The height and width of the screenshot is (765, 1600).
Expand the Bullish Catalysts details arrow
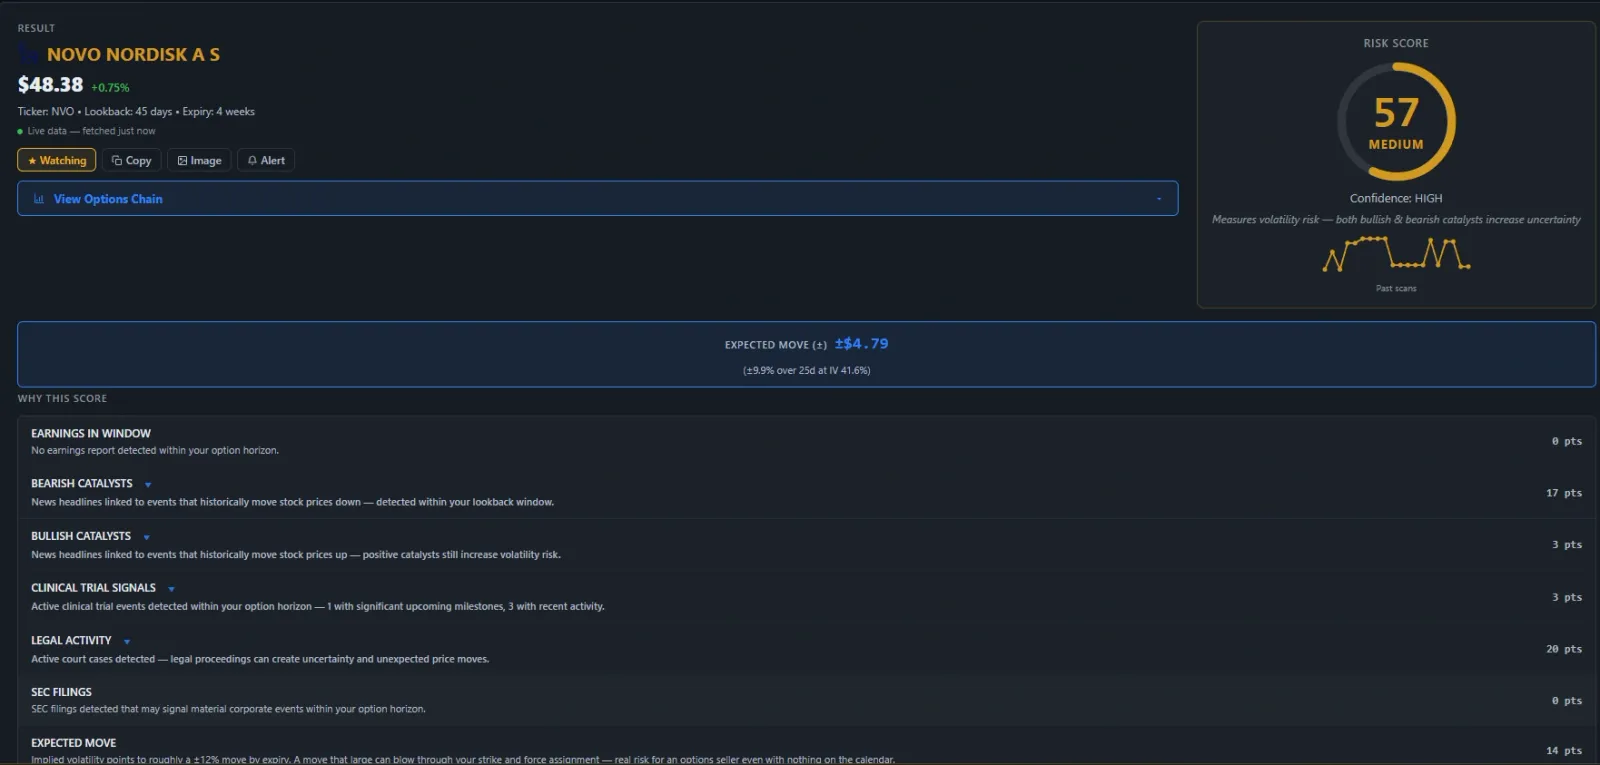pos(147,537)
